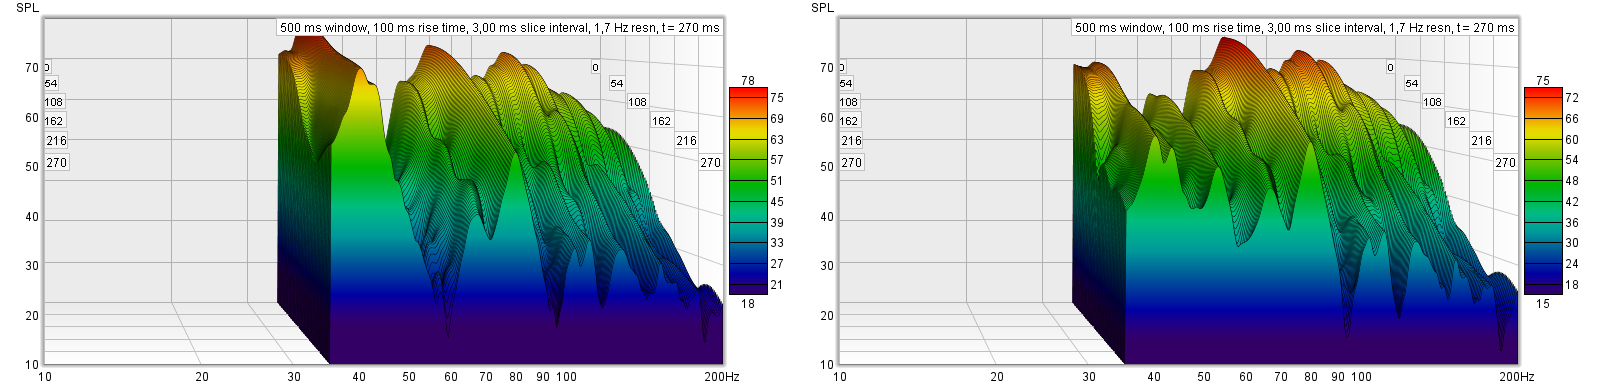Click the 10 Hz tick under left plot

click(45, 377)
